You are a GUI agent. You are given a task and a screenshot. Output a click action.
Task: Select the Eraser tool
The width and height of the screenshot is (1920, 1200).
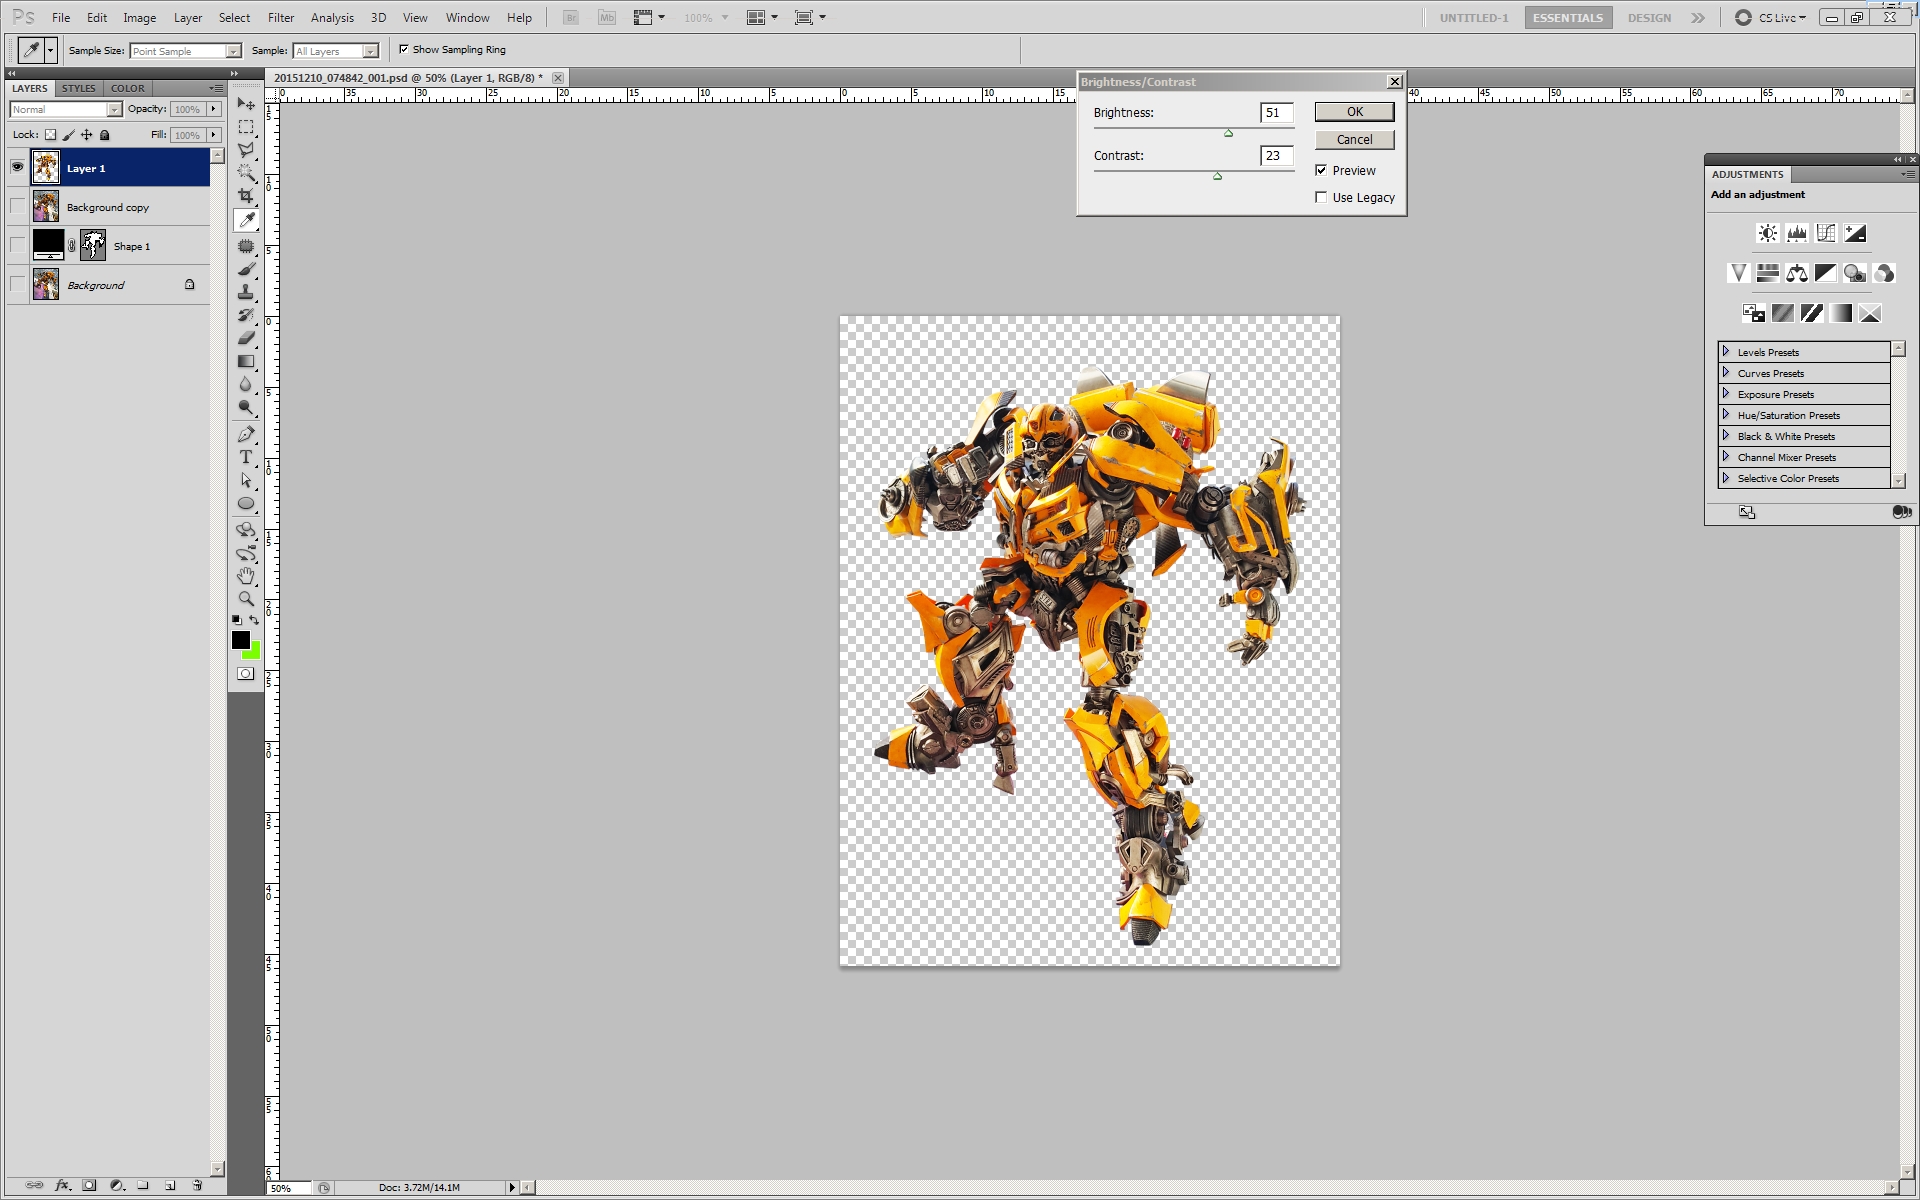click(246, 338)
